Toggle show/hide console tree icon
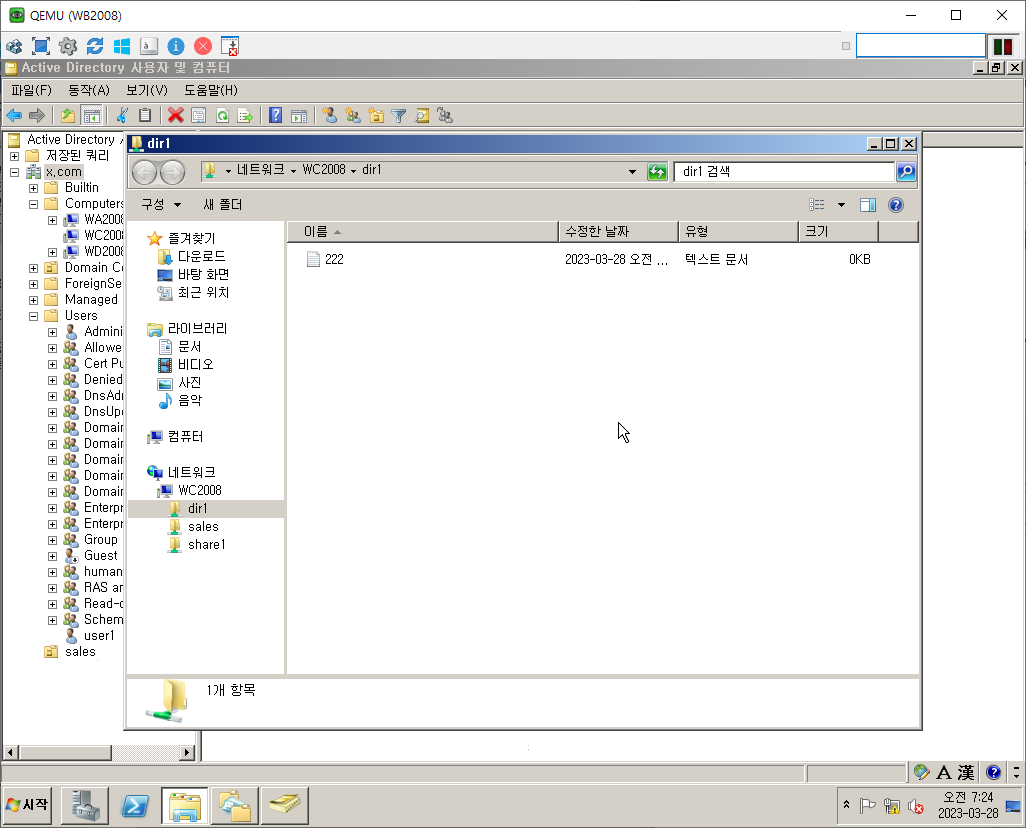This screenshot has height=828, width=1026. point(92,116)
